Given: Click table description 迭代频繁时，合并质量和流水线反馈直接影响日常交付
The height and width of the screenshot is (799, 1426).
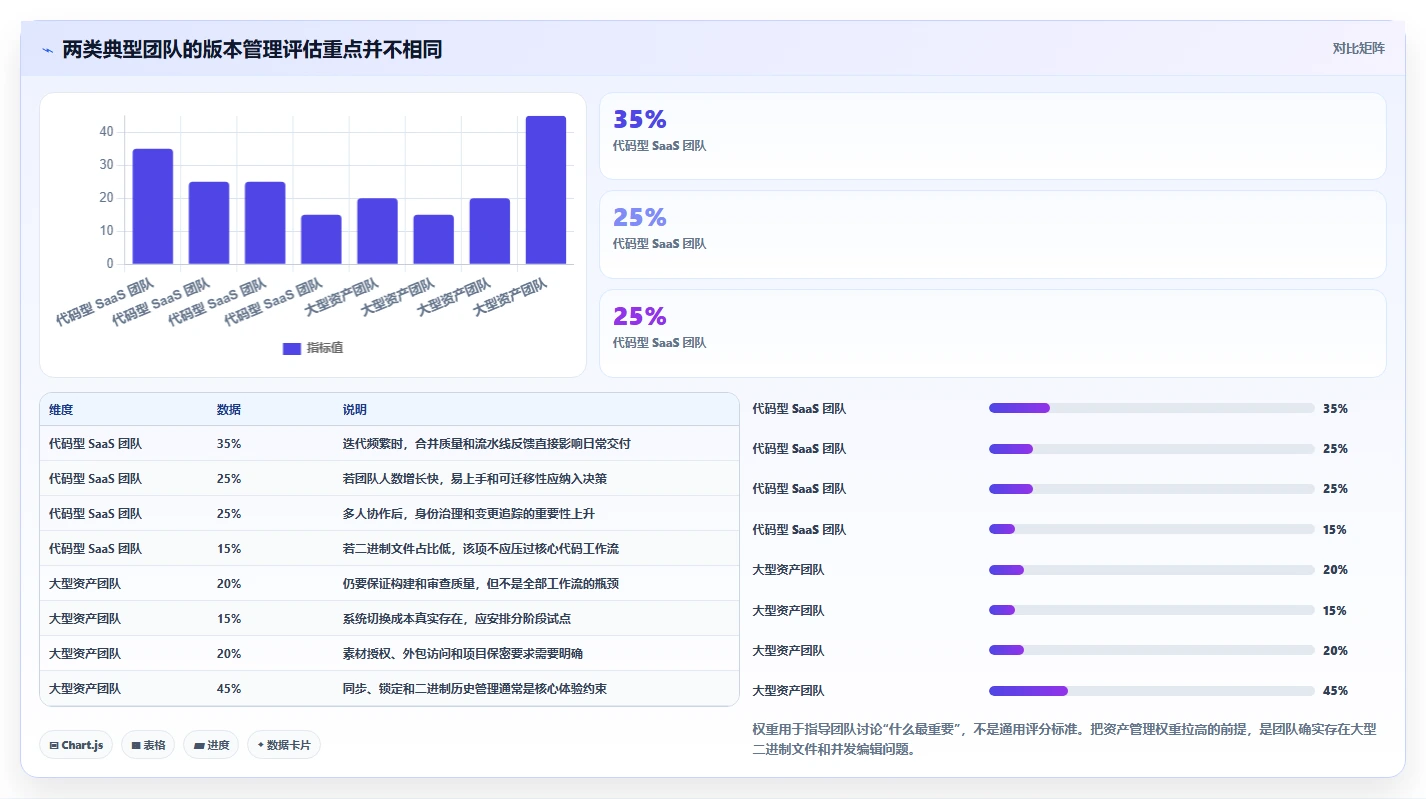Looking at the screenshot, I should coord(487,444).
